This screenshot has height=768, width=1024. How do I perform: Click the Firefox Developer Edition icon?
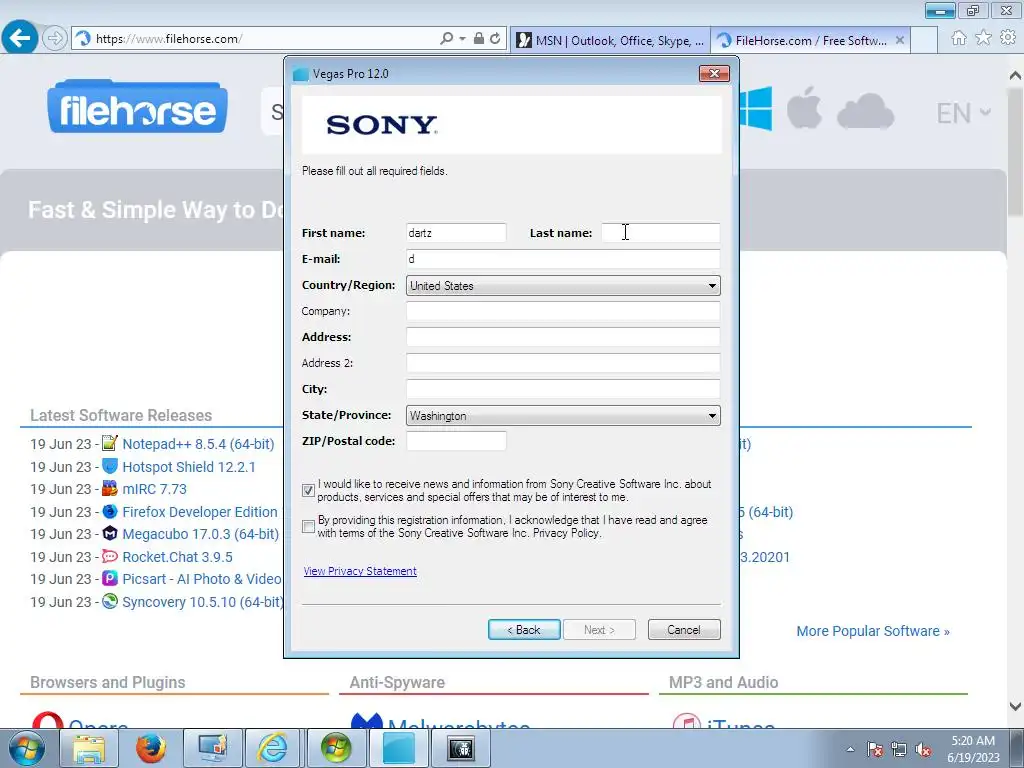pyautogui.click(x=110, y=511)
